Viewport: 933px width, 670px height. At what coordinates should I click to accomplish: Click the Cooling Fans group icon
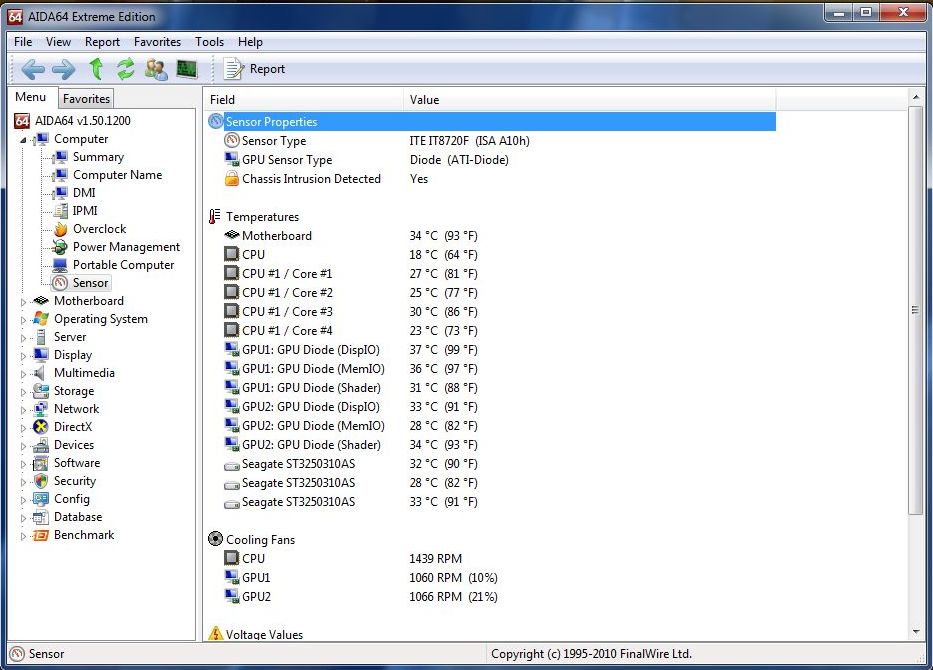tap(215, 538)
